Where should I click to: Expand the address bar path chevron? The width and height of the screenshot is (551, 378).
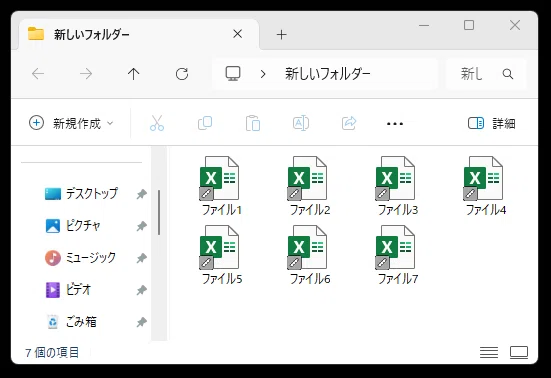tap(263, 74)
